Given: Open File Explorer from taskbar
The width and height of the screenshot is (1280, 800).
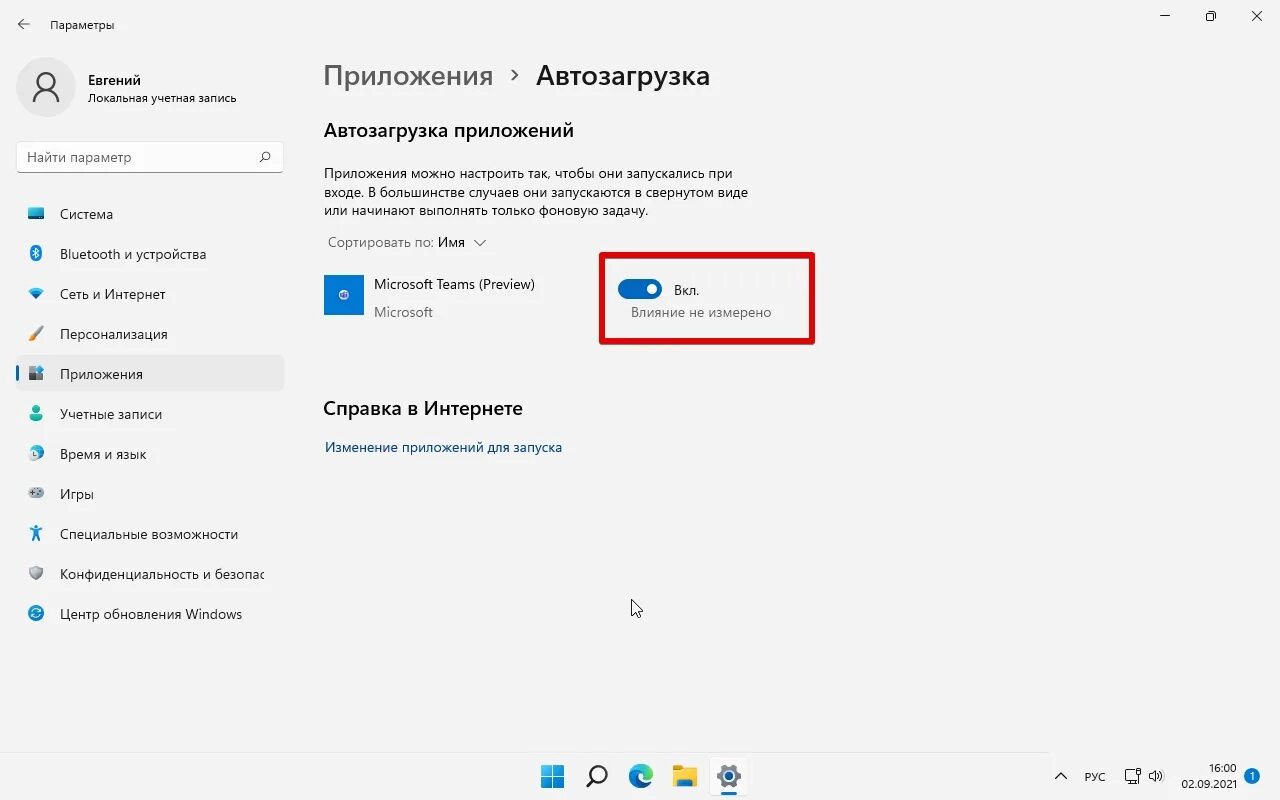Looking at the screenshot, I should 685,776.
